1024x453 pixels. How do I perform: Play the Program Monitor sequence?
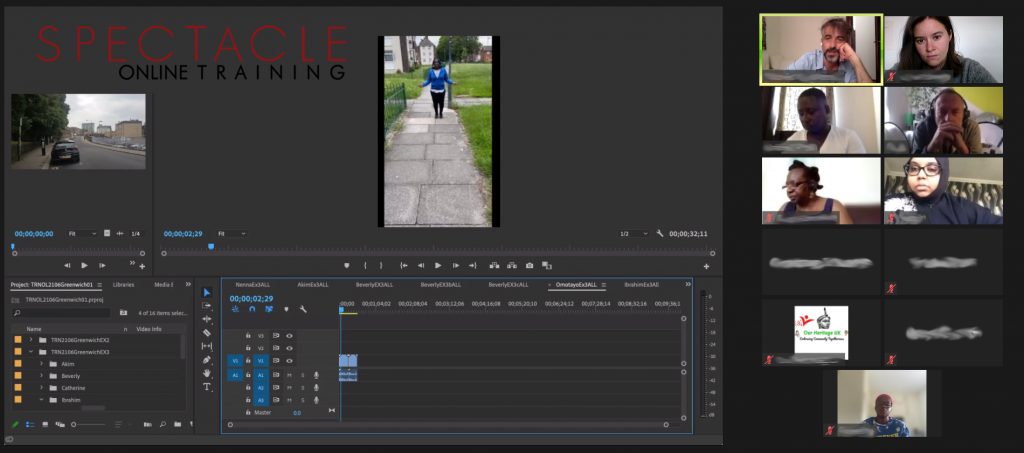[x=438, y=266]
